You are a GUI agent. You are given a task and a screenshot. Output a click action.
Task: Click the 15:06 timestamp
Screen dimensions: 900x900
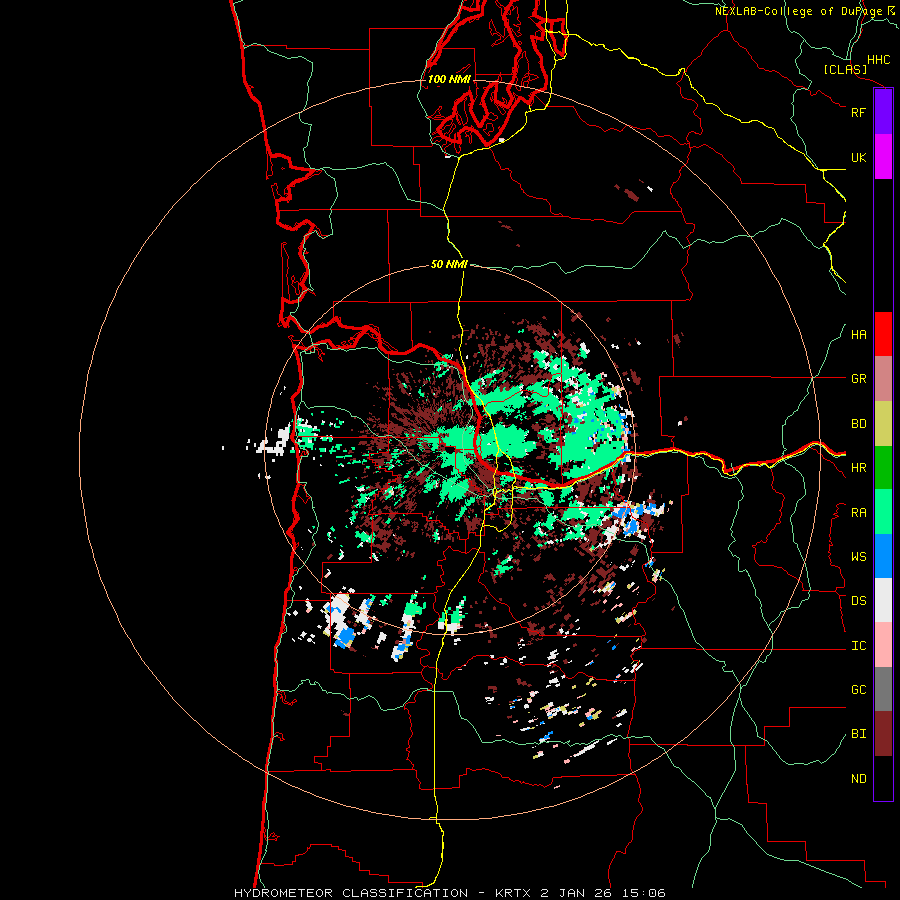click(x=644, y=893)
